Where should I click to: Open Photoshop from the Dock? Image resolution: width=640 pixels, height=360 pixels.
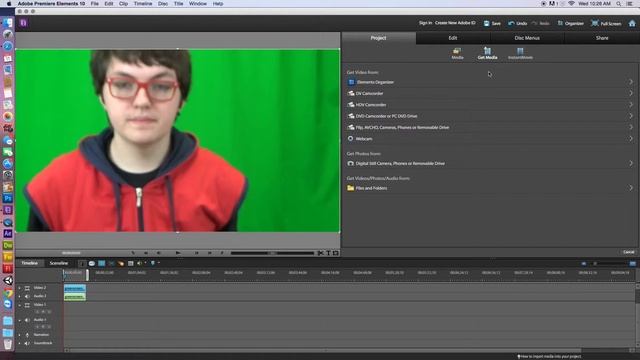click(x=8, y=199)
